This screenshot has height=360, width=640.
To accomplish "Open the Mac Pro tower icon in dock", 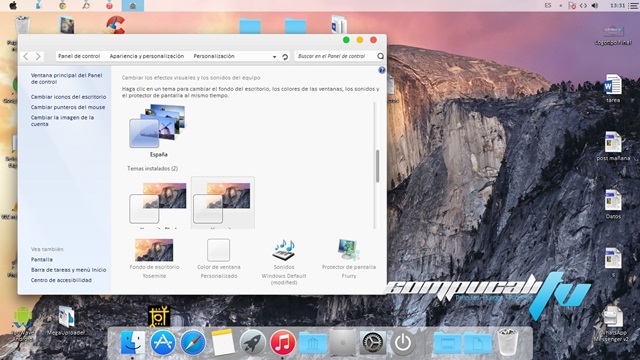I will click(x=343, y=342).
